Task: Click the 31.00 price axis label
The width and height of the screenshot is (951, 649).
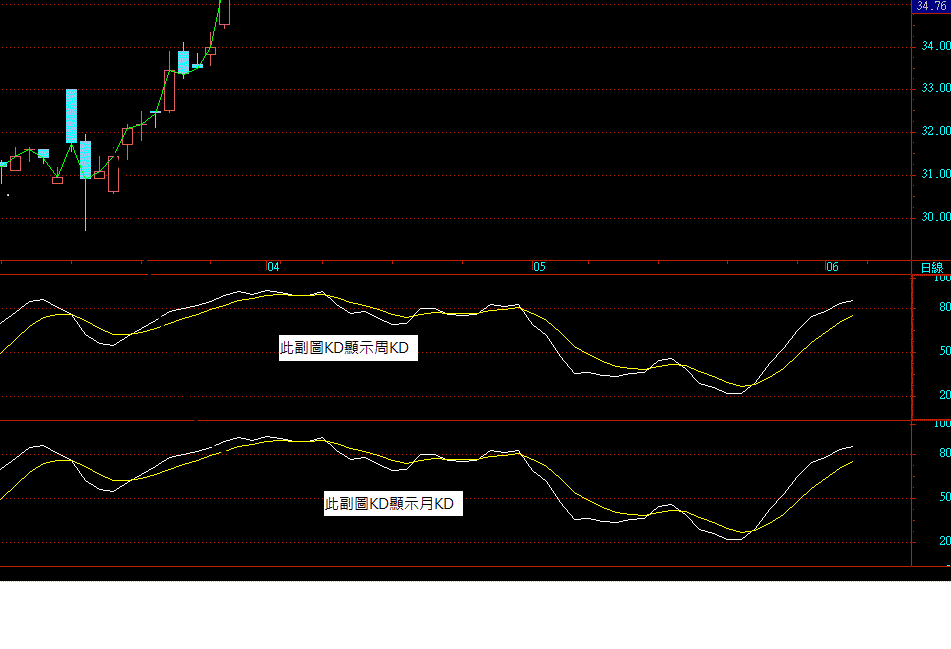Action: click(x=935, y=175)
